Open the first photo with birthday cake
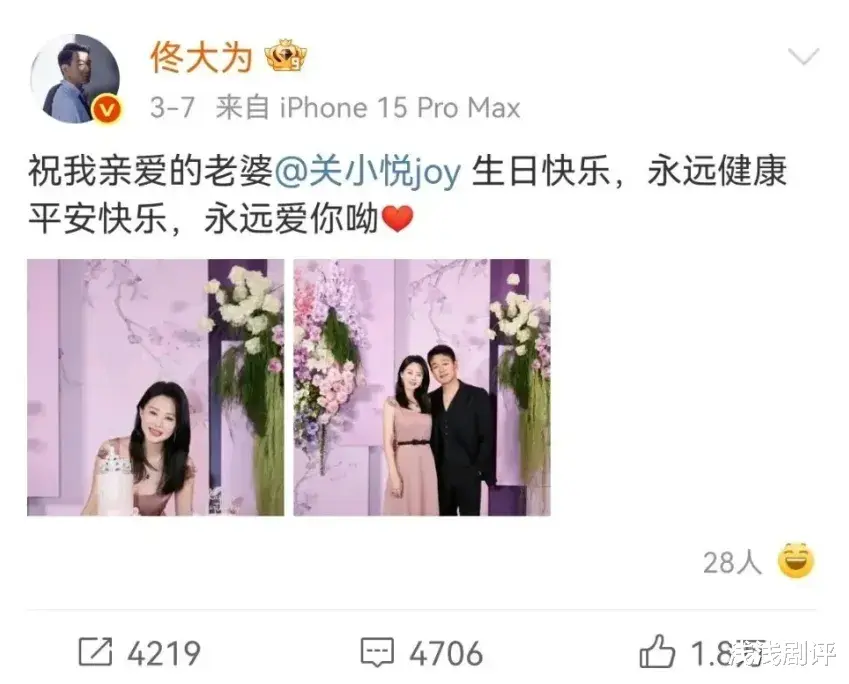849x684 pixels. tap(155, 387)
